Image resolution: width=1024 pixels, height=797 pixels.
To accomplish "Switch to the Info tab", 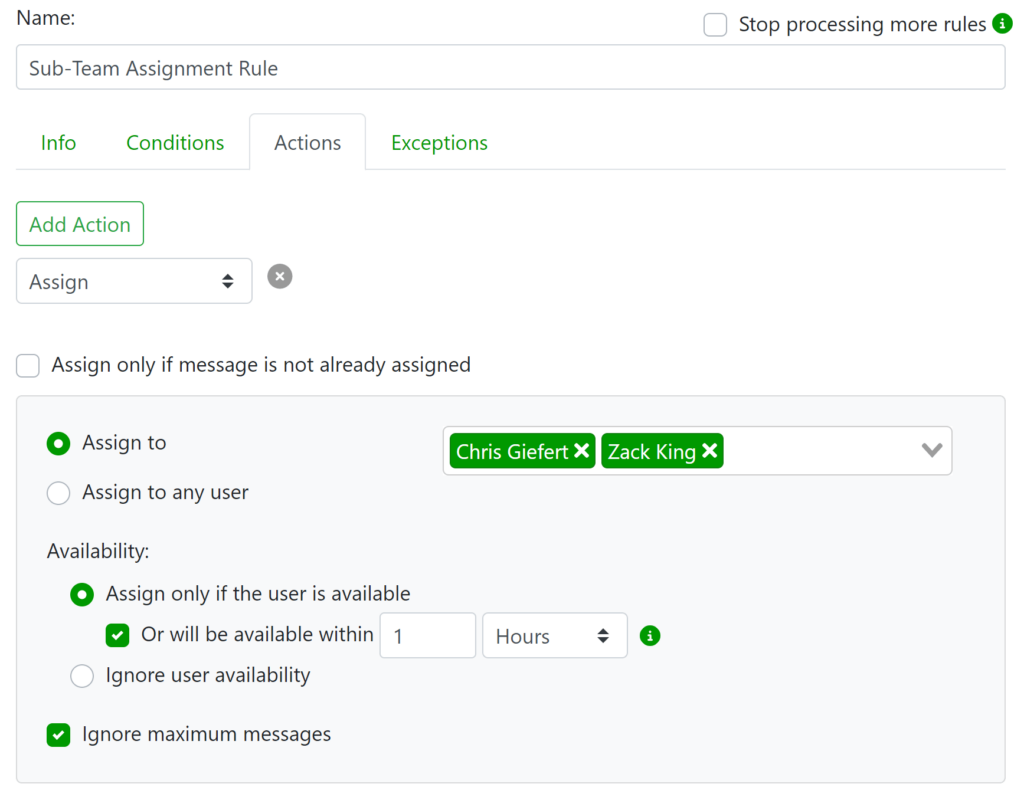I will point(58,142).
